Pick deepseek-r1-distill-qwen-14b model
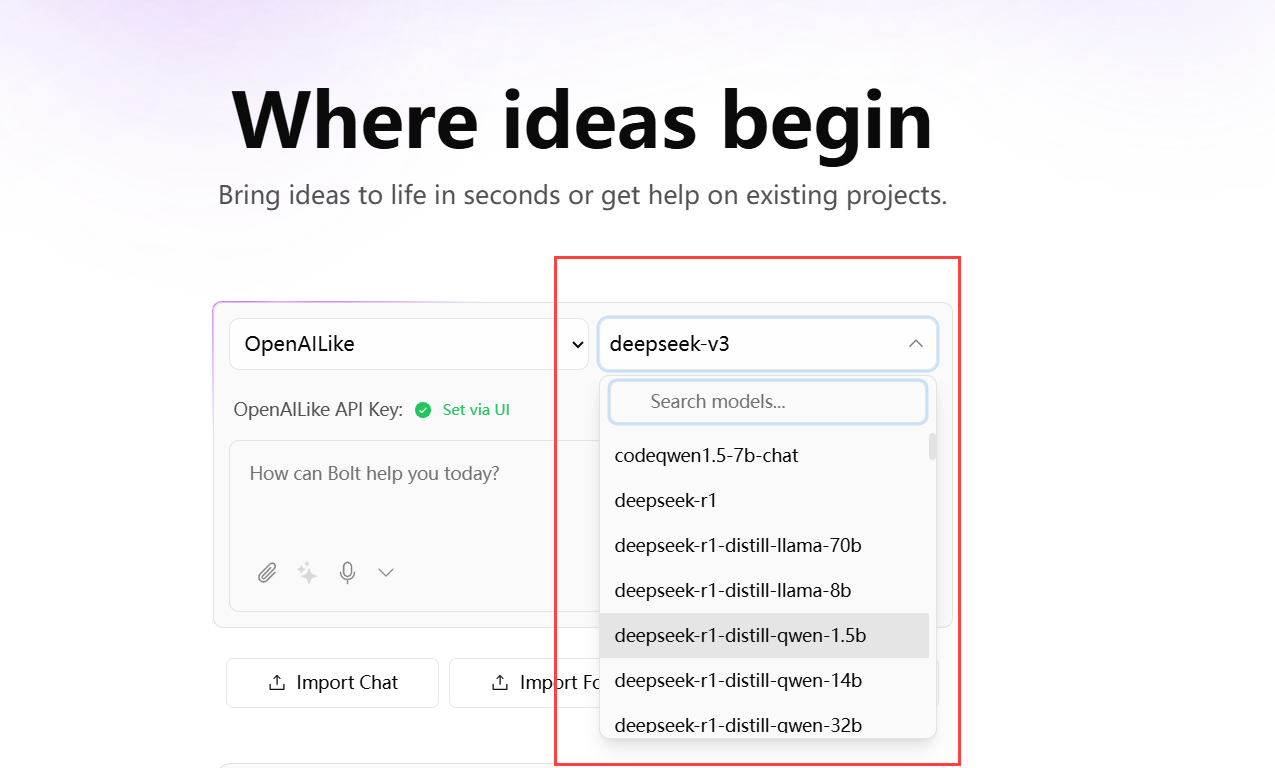This screenshot has height=768, width=1275. pos(764,680)
